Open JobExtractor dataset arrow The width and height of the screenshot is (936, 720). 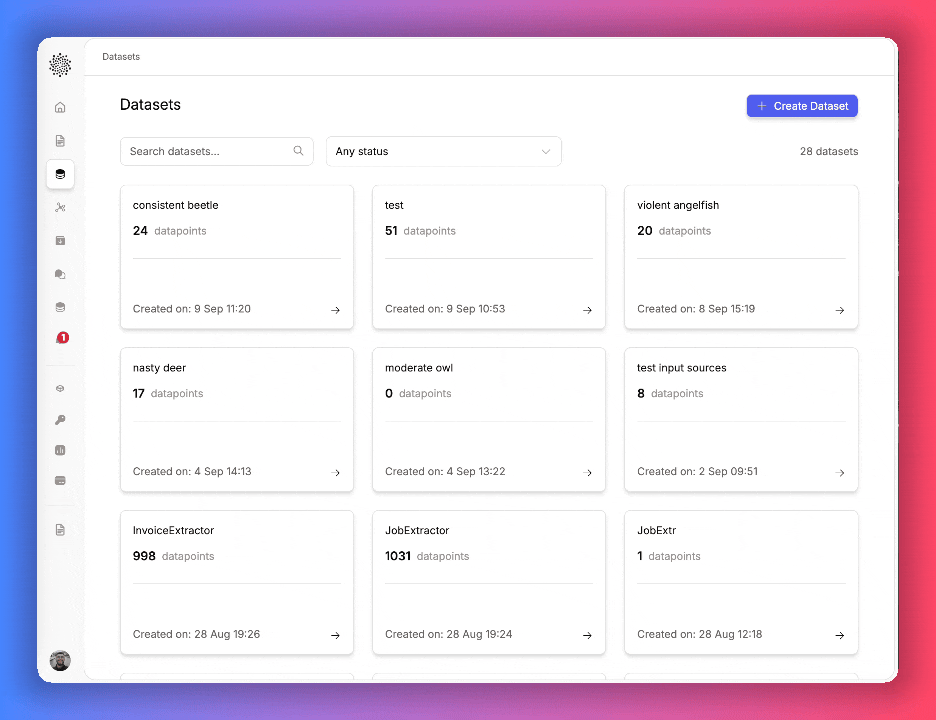point(587,635)
